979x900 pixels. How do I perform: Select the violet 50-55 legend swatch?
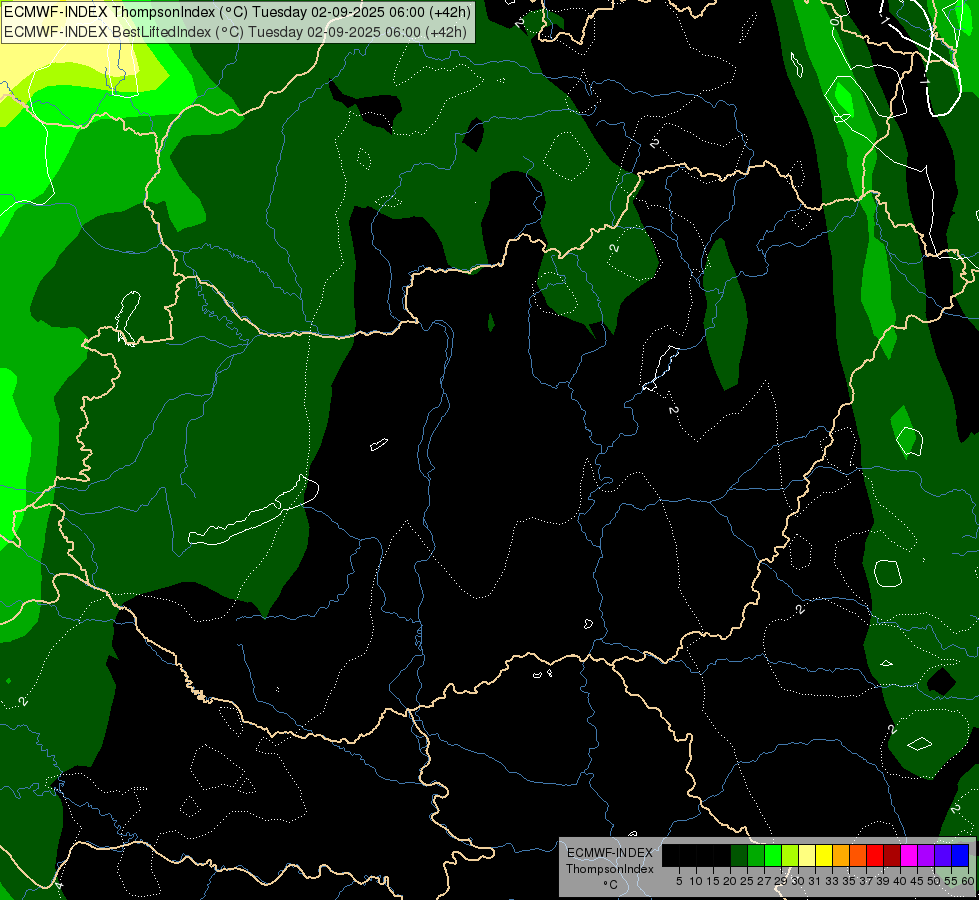[943, 855]
